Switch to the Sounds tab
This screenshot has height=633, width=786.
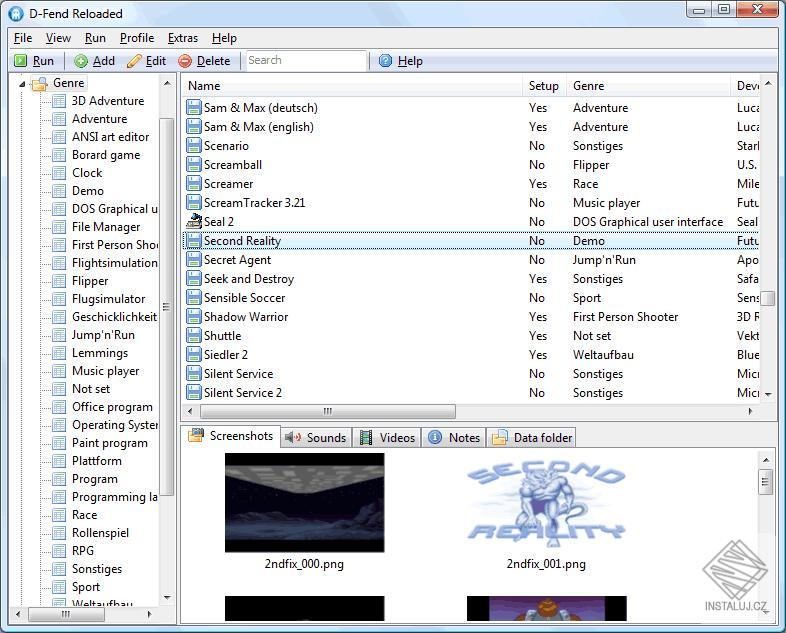[x=316, y=437]
